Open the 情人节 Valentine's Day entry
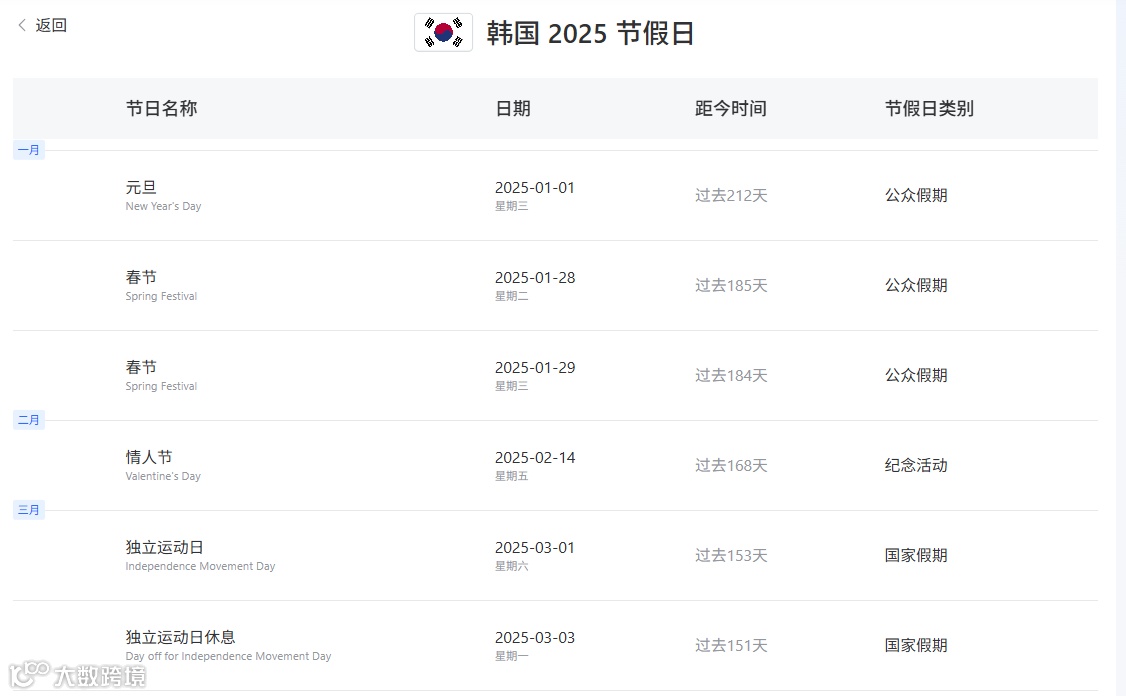Image resolution: width=1126 pixels, height=696 pixels. coord(555,465)
